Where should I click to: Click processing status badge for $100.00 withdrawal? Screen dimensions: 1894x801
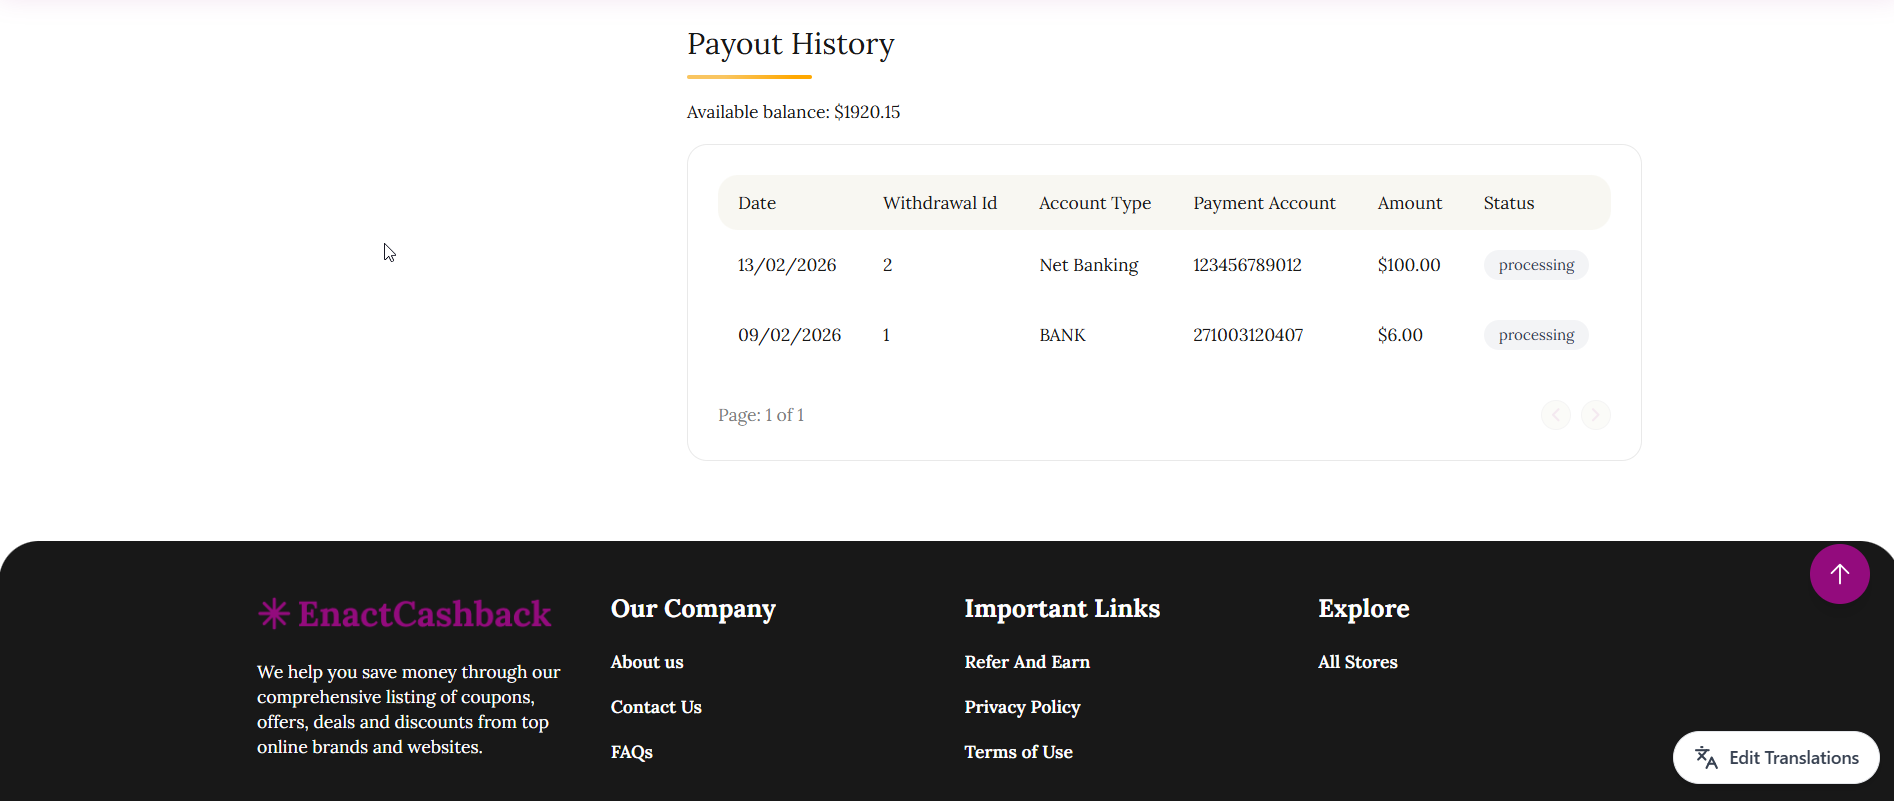pyautogui.click(x=1536, y=265)
